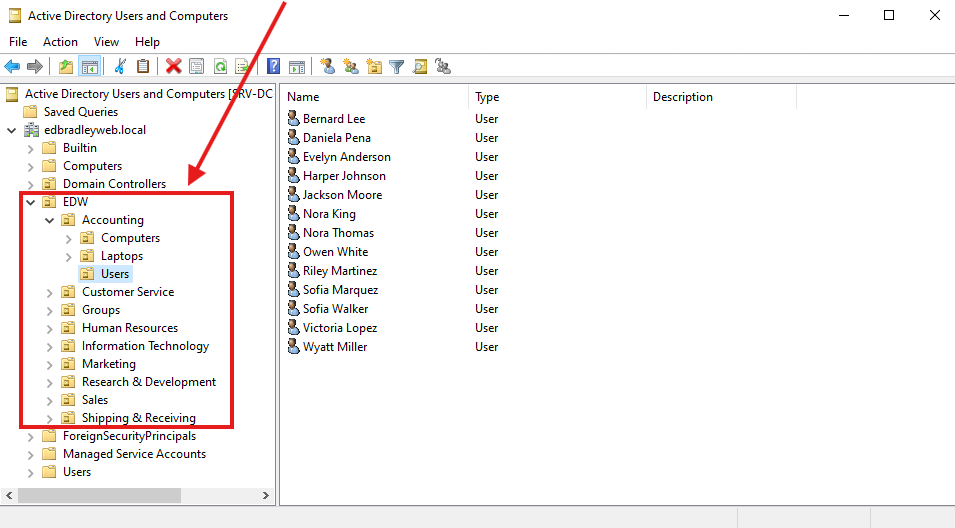
Task: Expand Laptops under Accounting
Action: 68,257
